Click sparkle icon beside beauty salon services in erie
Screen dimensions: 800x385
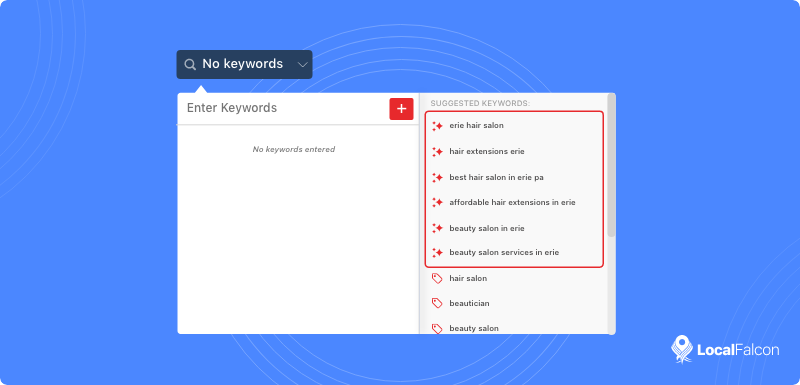(437, 252)
